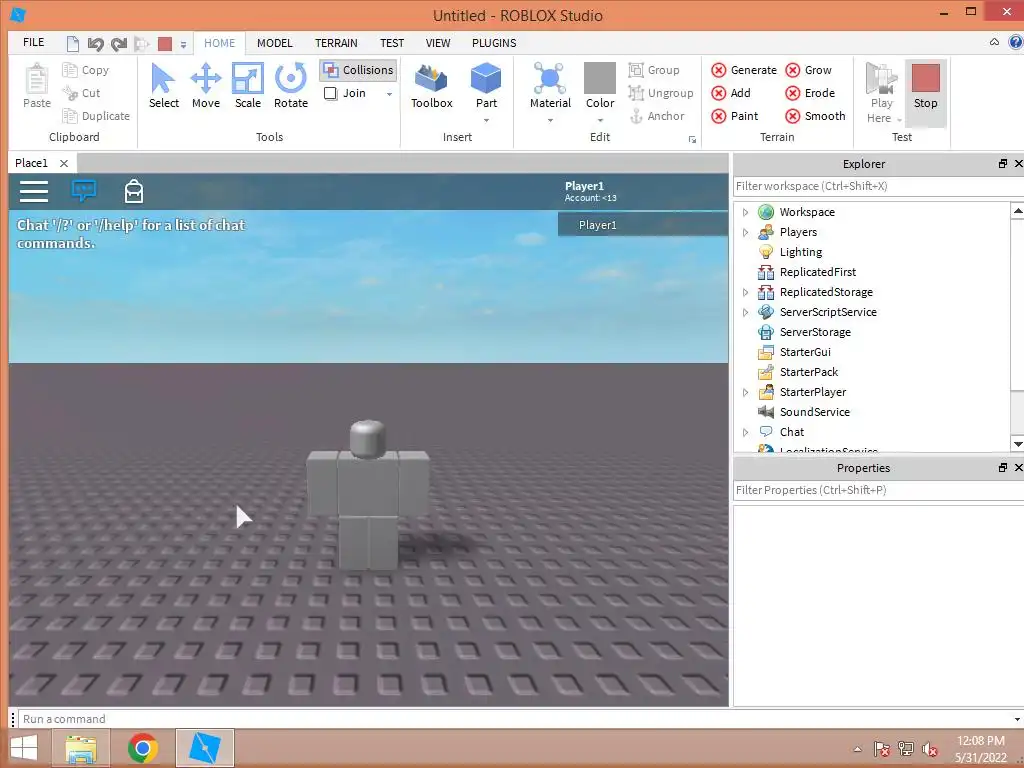Image resolution: width=1024 pixels, height=768 pixels.
Task: Open quick access toolbar customize dropdown
Action: [184, 44]
